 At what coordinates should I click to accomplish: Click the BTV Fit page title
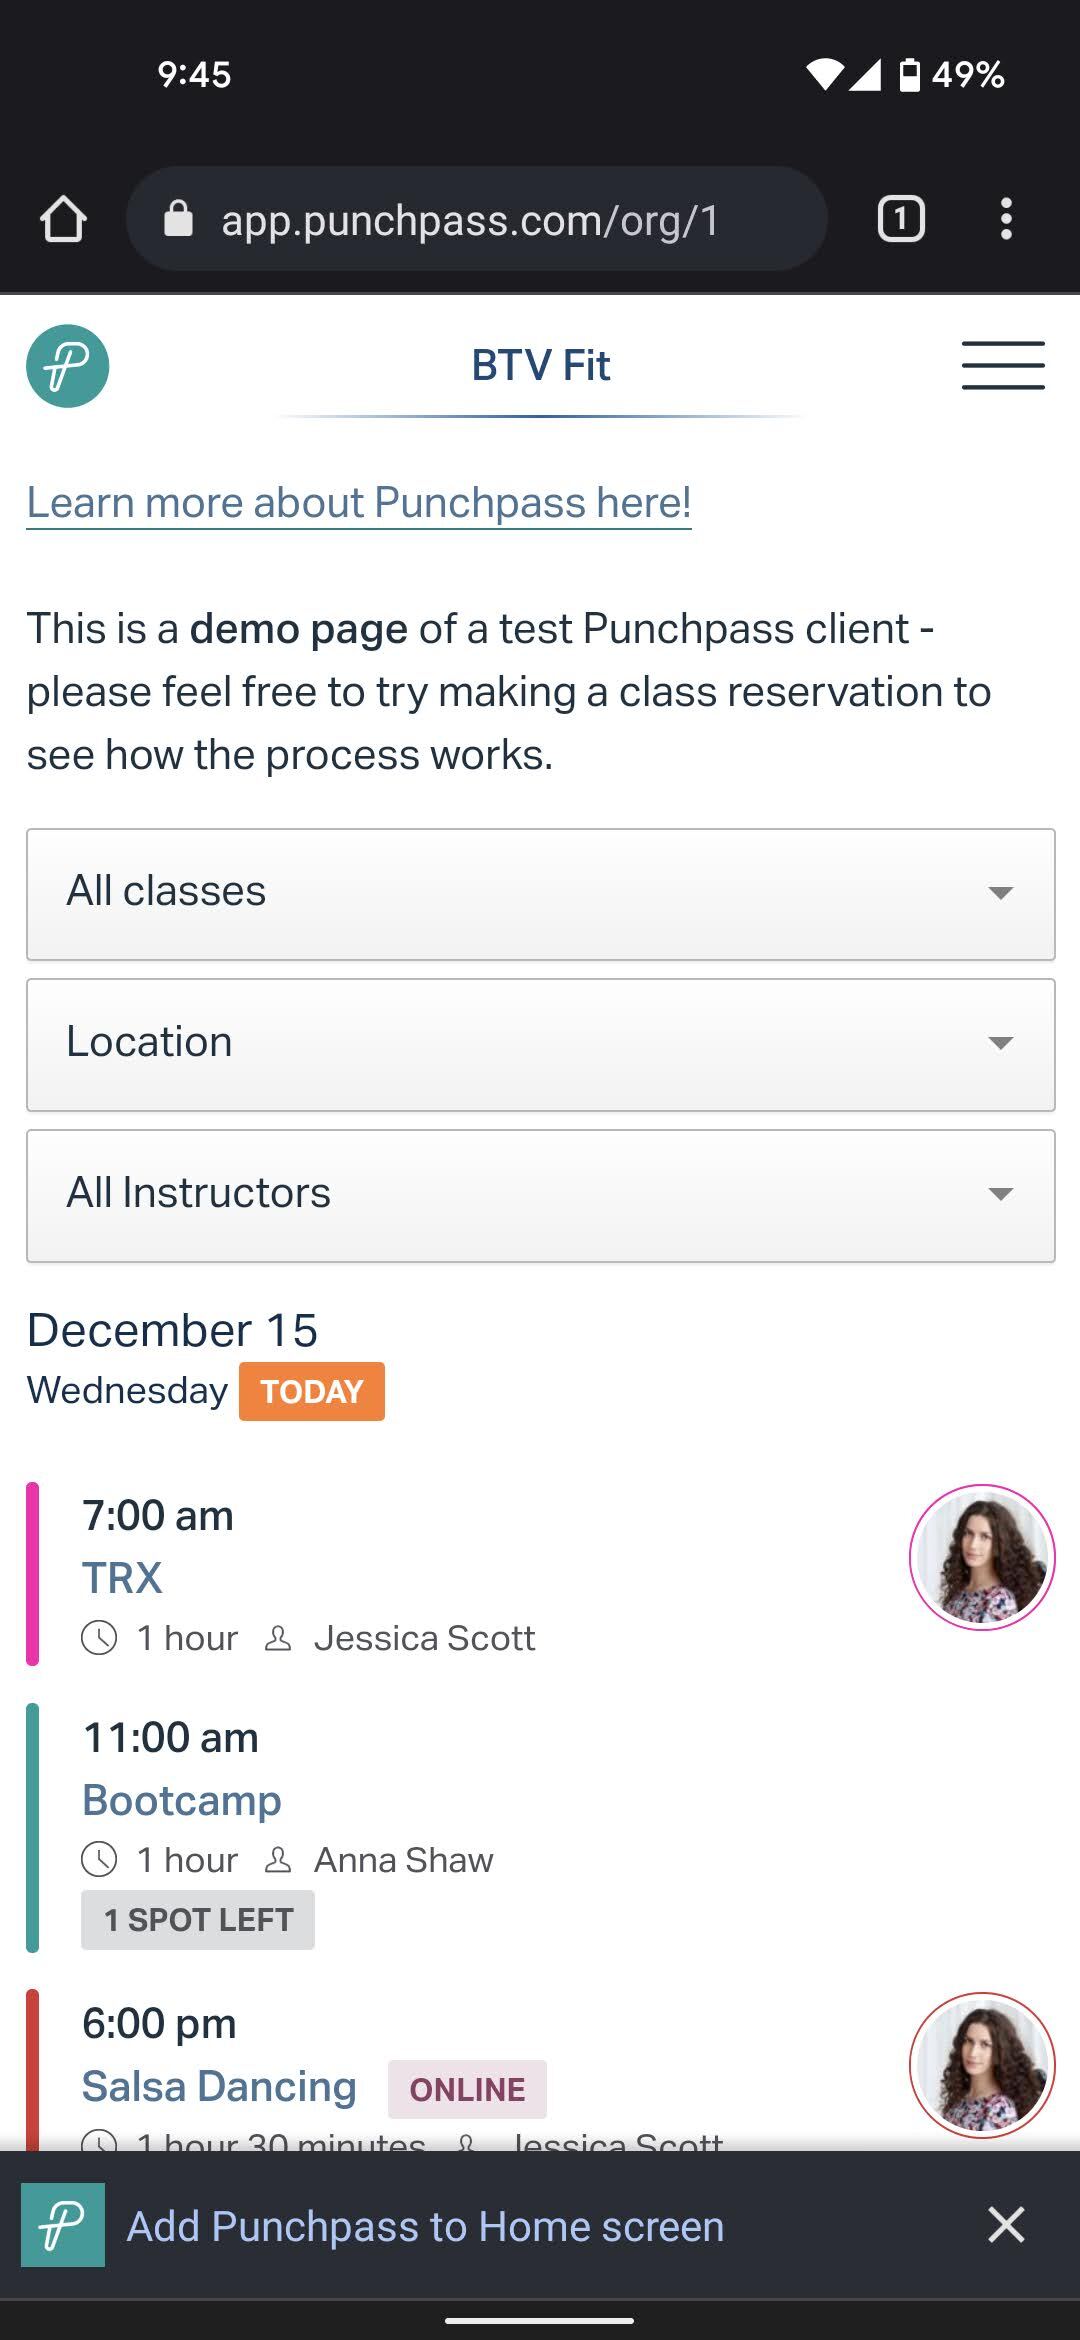pyautogui.click(x=541, y=365)
